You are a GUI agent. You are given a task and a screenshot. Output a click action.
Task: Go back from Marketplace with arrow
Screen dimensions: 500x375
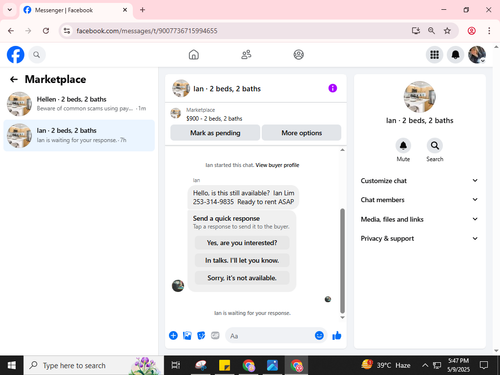[14, 79]
